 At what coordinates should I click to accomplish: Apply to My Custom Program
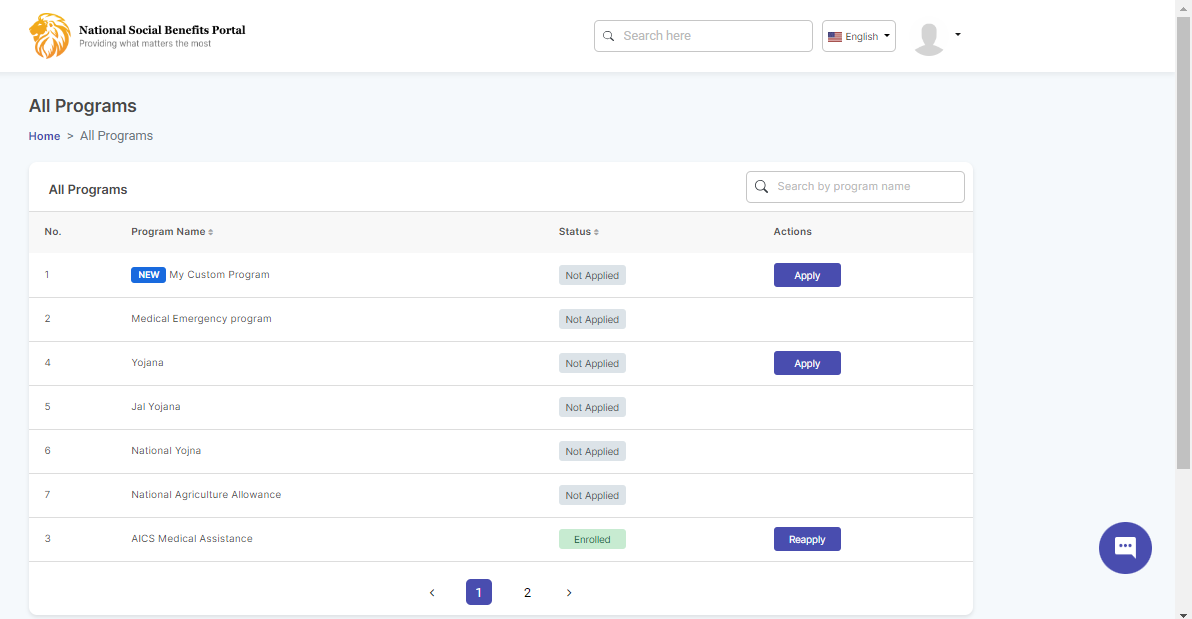806,275
